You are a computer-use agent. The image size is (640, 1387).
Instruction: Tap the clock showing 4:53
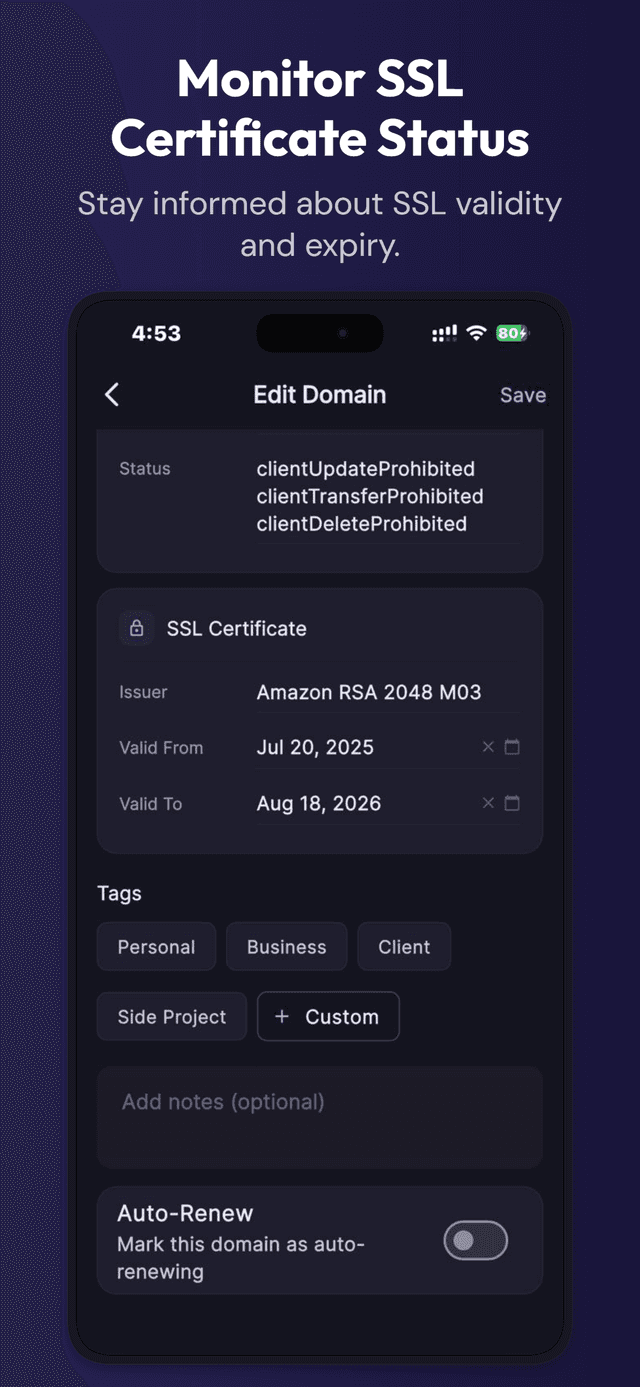pyautogui.click(x=156, y=333)
